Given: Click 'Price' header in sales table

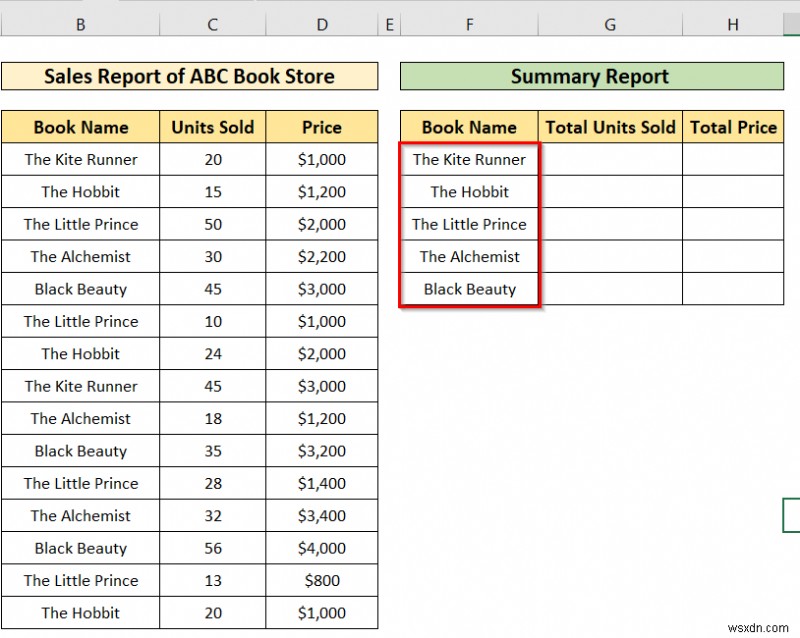Looking at the screenshot, I should pyautogui.click(x=321, y=127).
